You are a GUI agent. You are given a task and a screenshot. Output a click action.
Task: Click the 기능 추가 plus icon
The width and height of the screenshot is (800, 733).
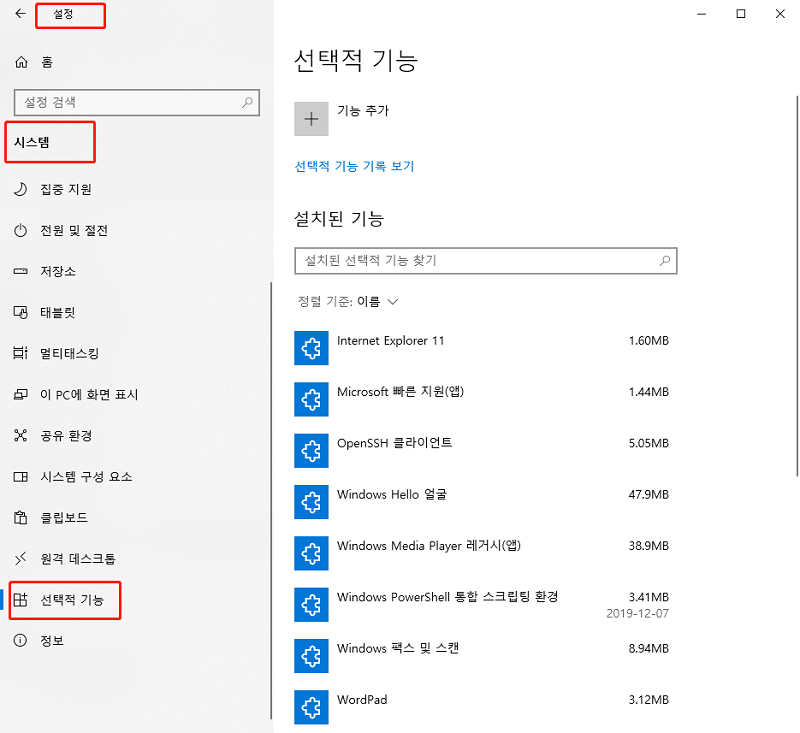tap(311, 118)
